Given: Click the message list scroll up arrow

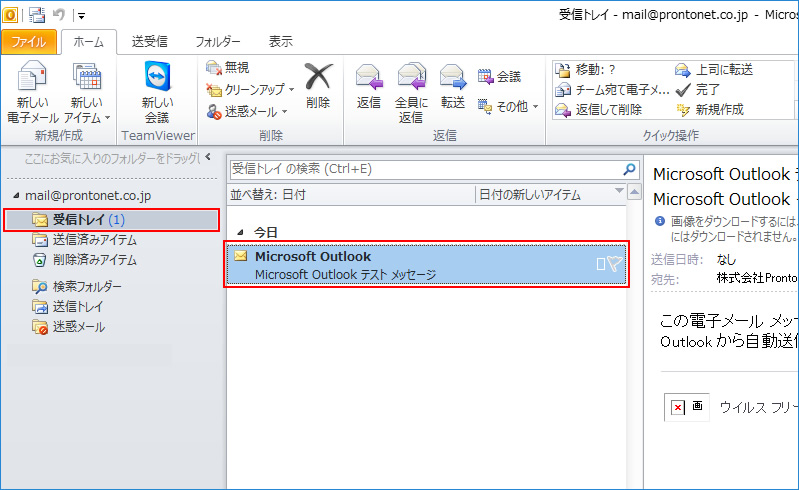Looking at the screenshot, I should (634, 193).
